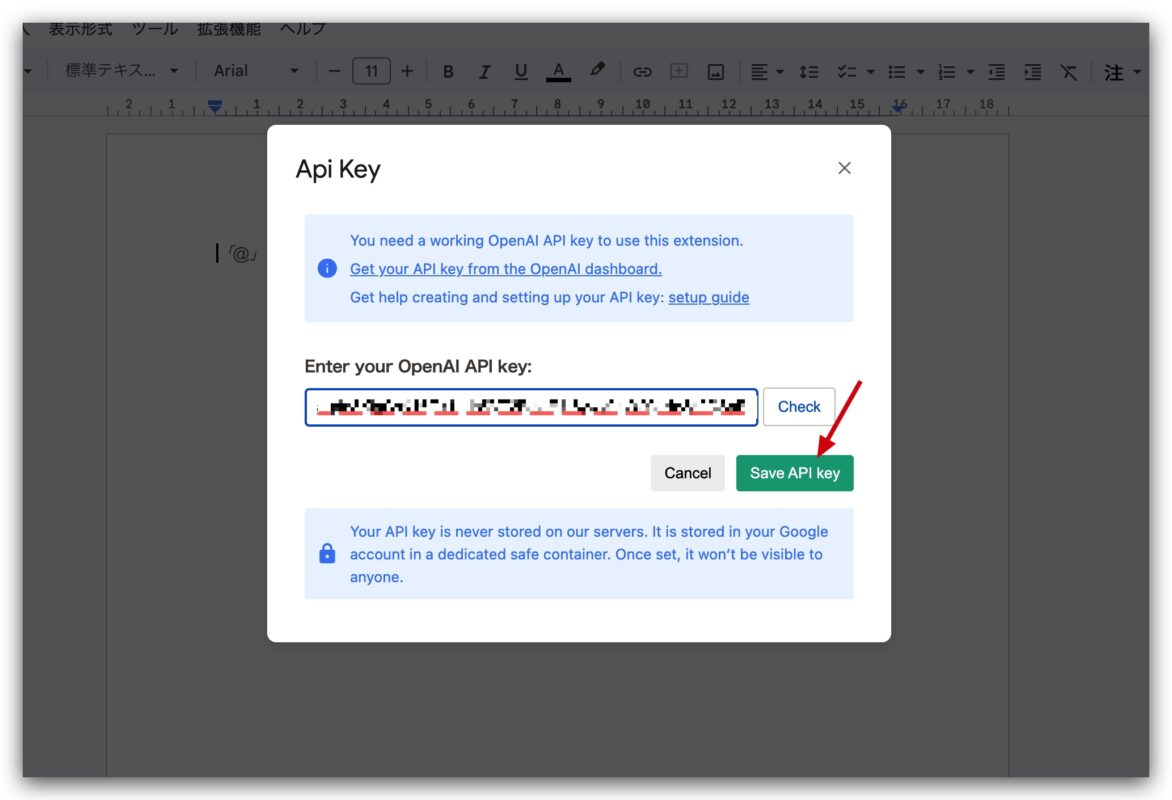Click the left indent marker on ruler
This screenshot has height=800, width=1172.
tap(215, 106)
